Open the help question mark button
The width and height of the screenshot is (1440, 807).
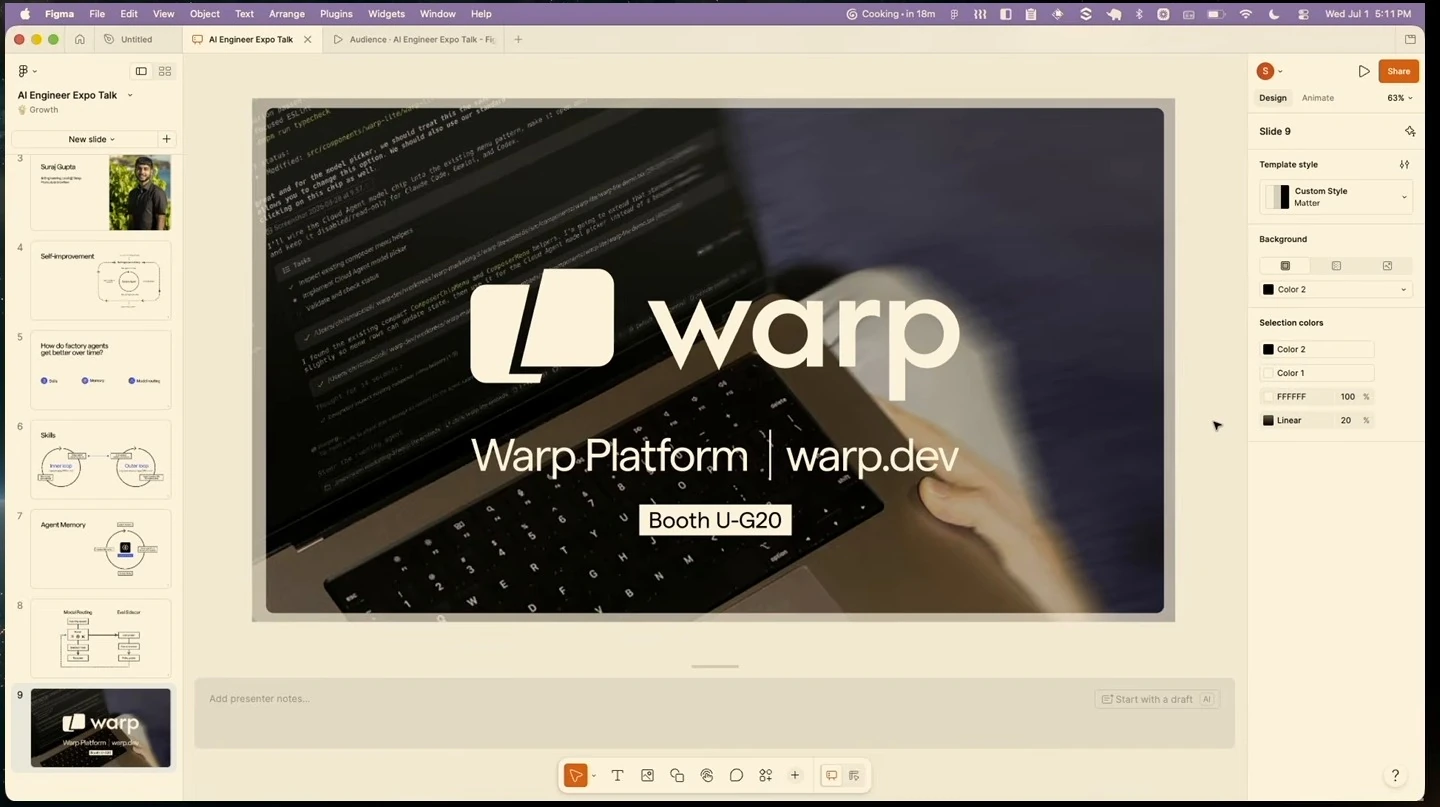click(1395, 775)
